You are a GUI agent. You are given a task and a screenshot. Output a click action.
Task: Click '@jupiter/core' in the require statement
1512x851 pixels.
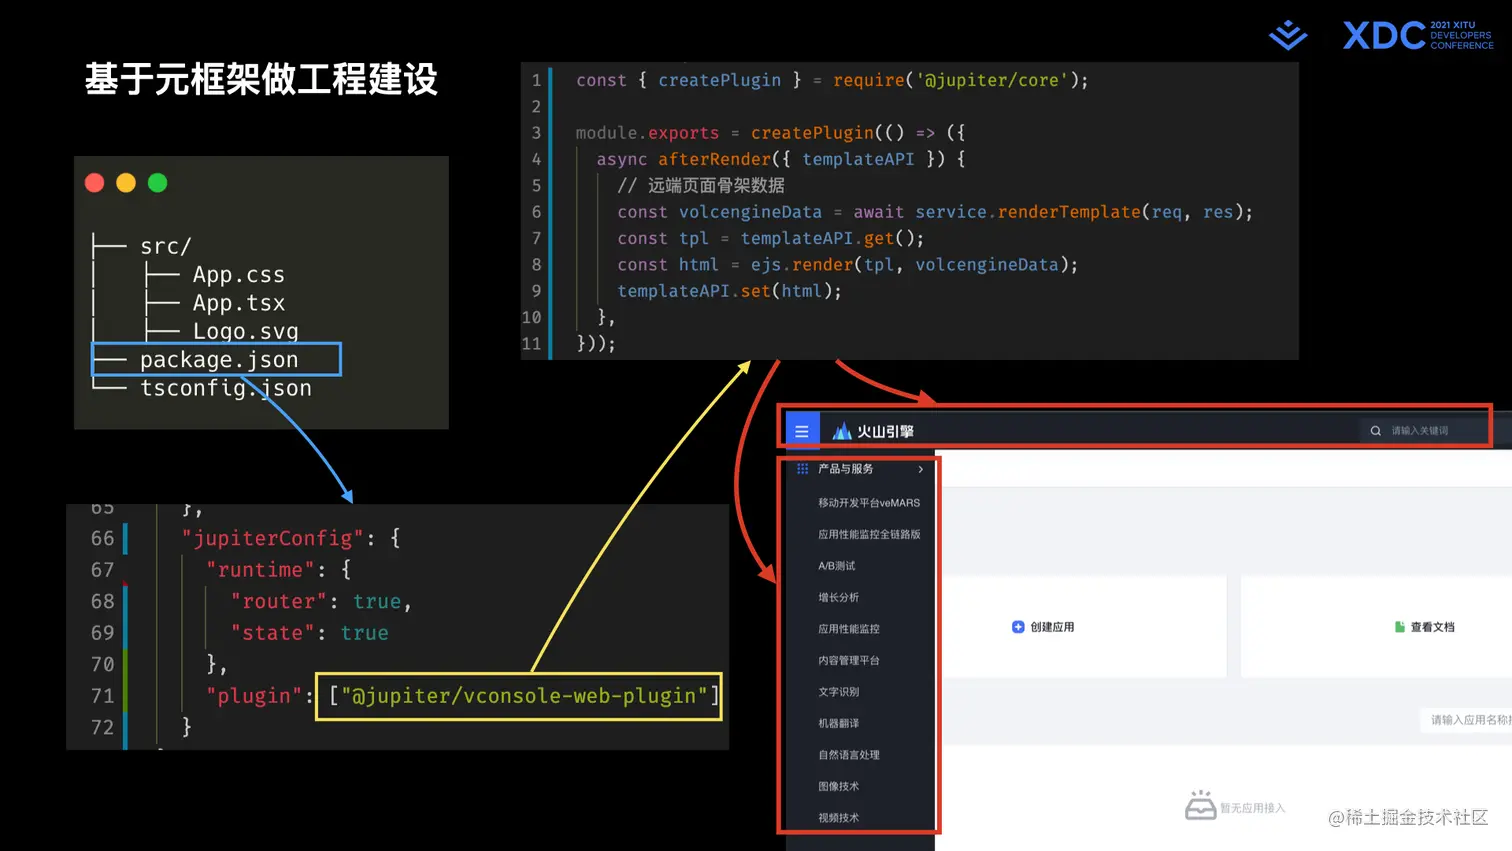pyautogui.click(x=992, y=80)
